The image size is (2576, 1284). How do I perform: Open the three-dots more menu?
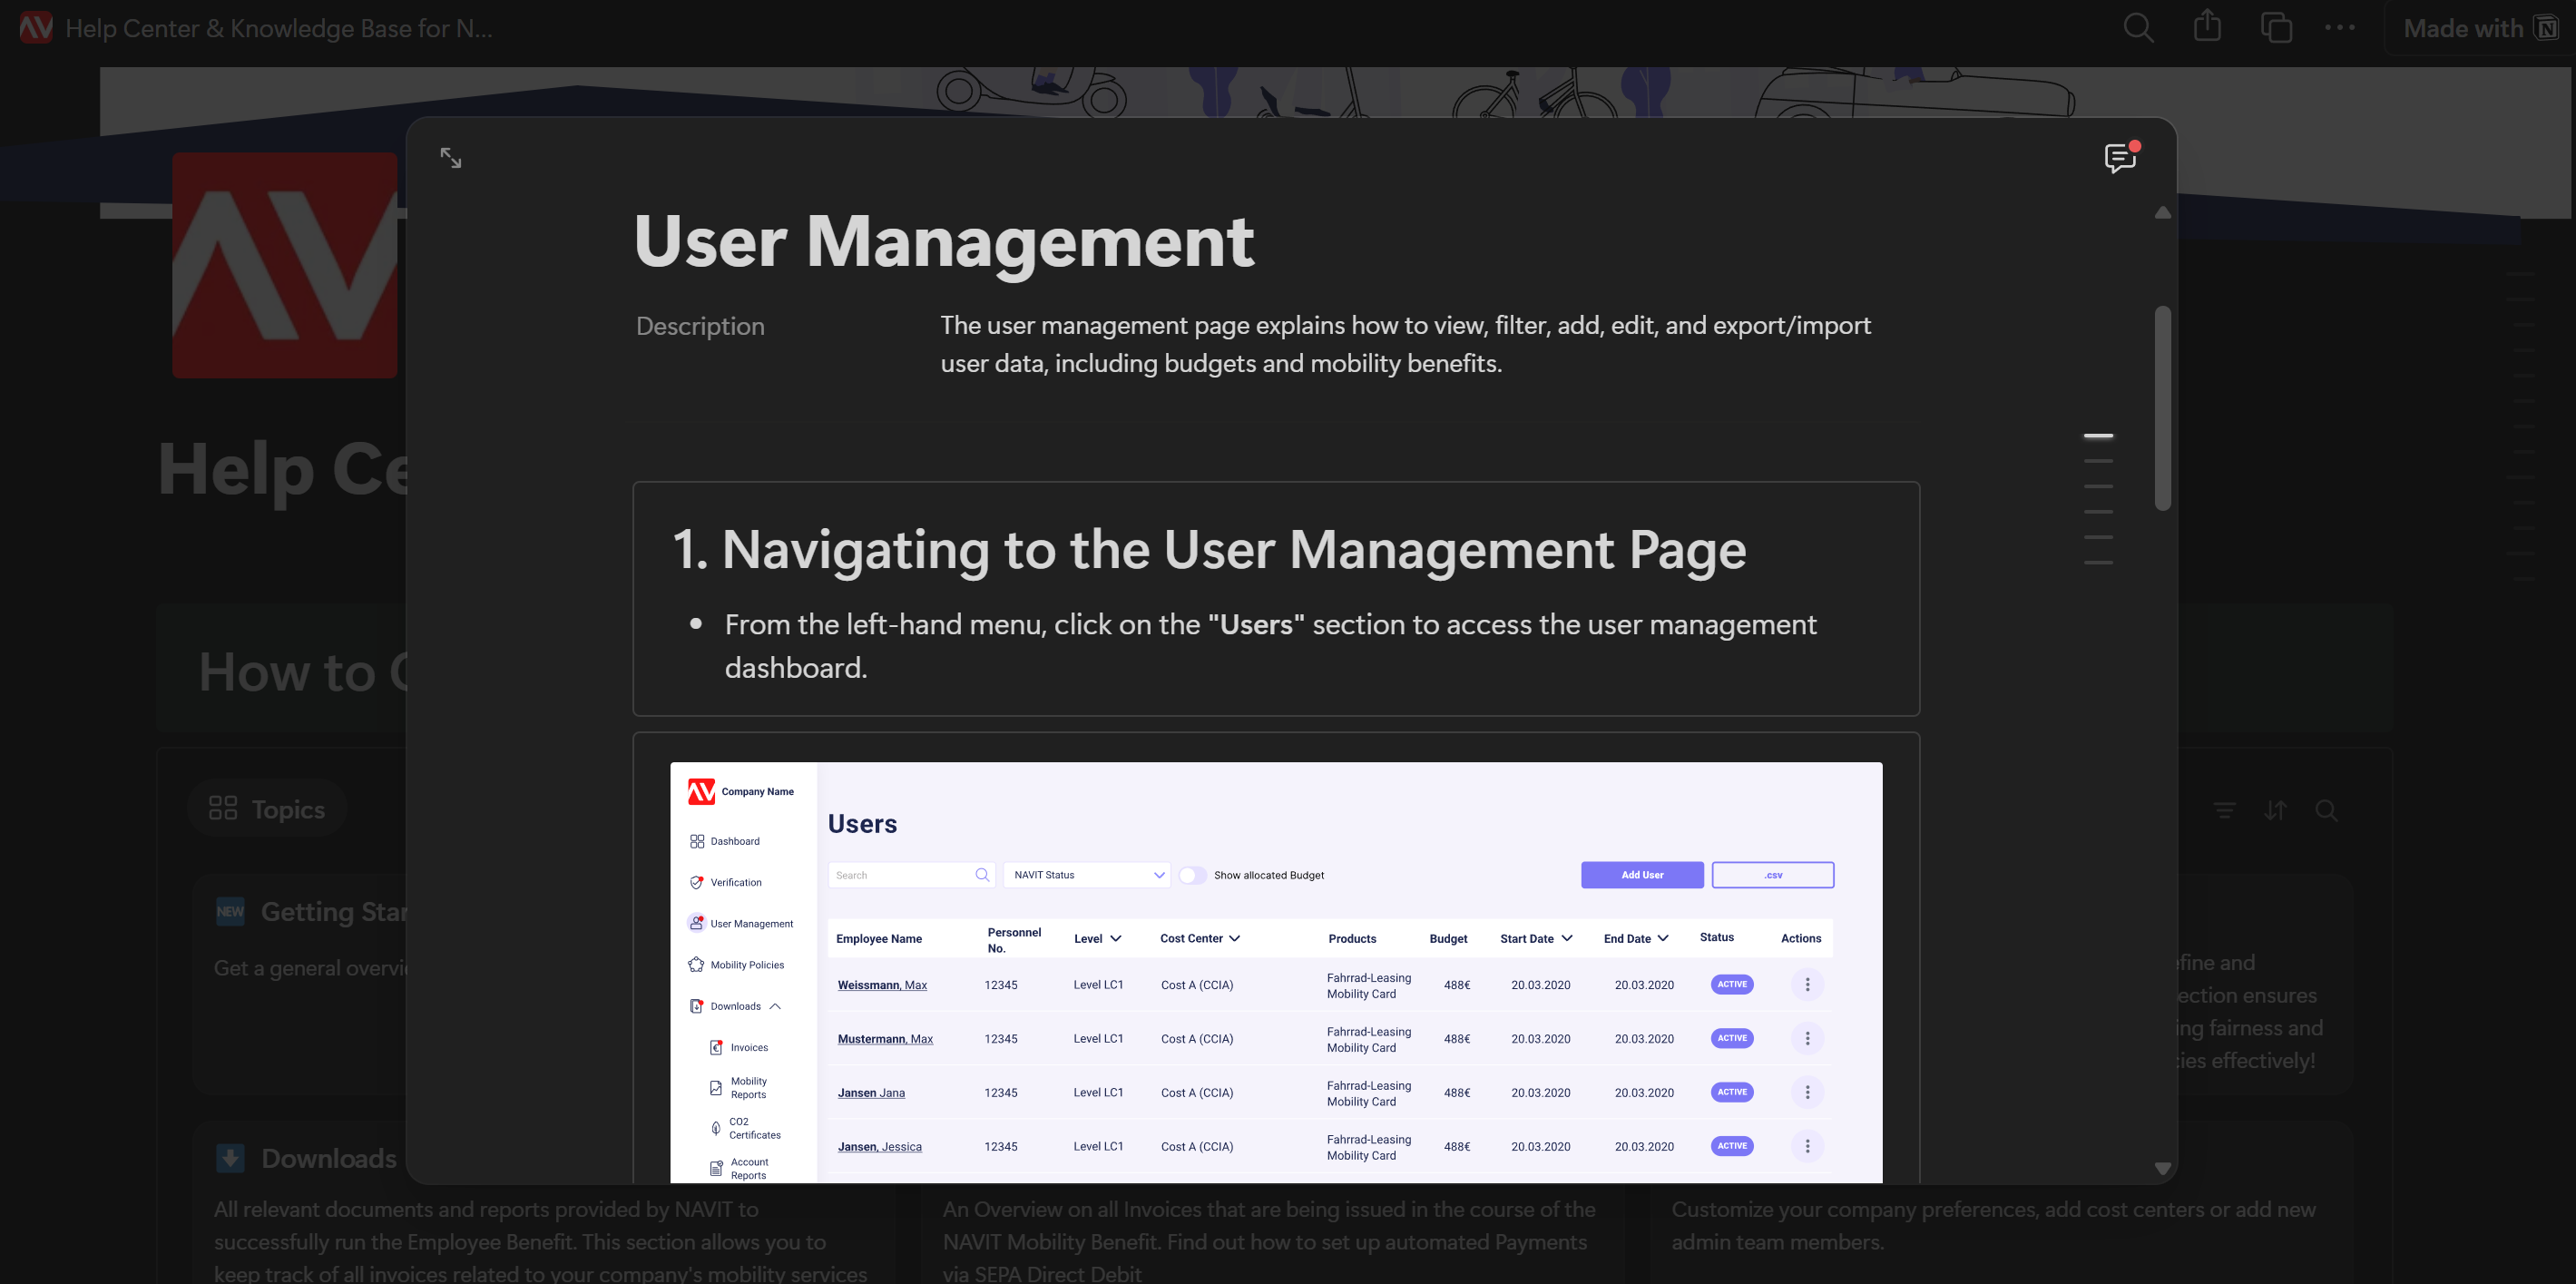tap(2339, 27)
